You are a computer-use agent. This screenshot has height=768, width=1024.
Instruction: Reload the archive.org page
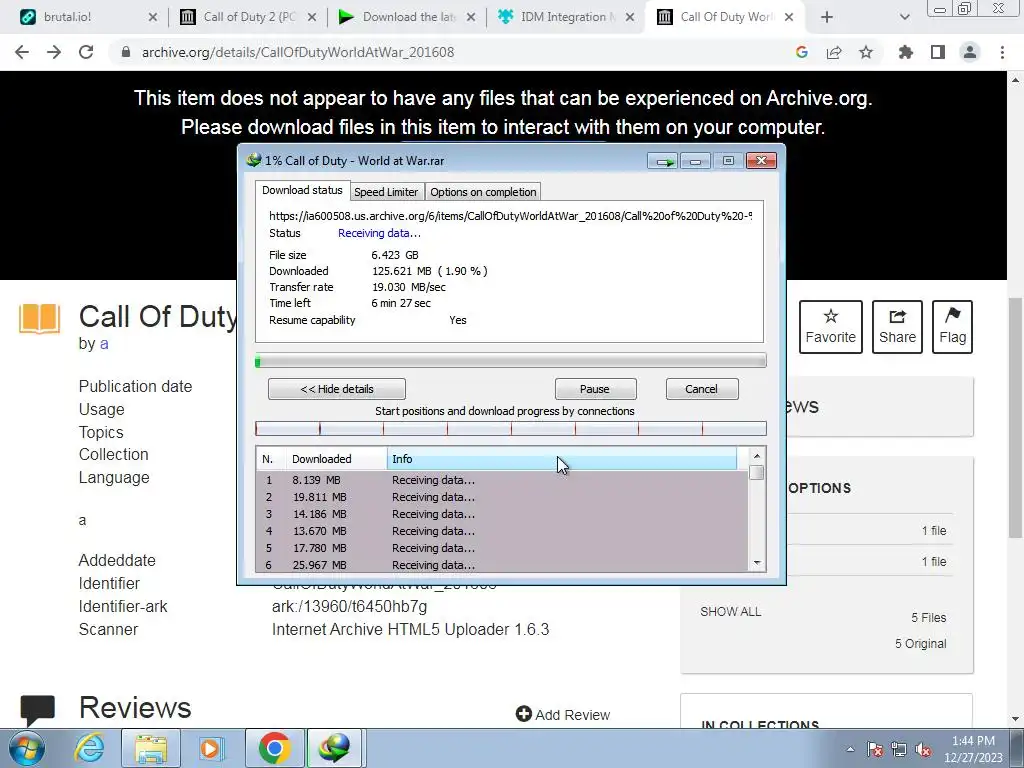[86, 52]
